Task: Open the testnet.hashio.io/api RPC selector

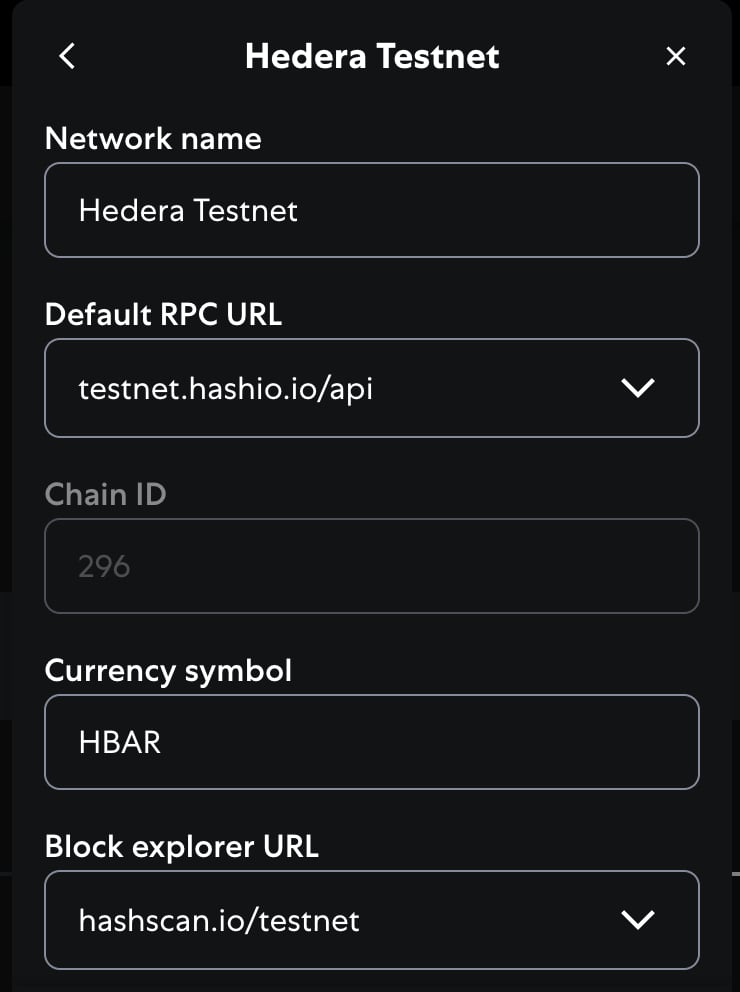Action: pos(372,388)
